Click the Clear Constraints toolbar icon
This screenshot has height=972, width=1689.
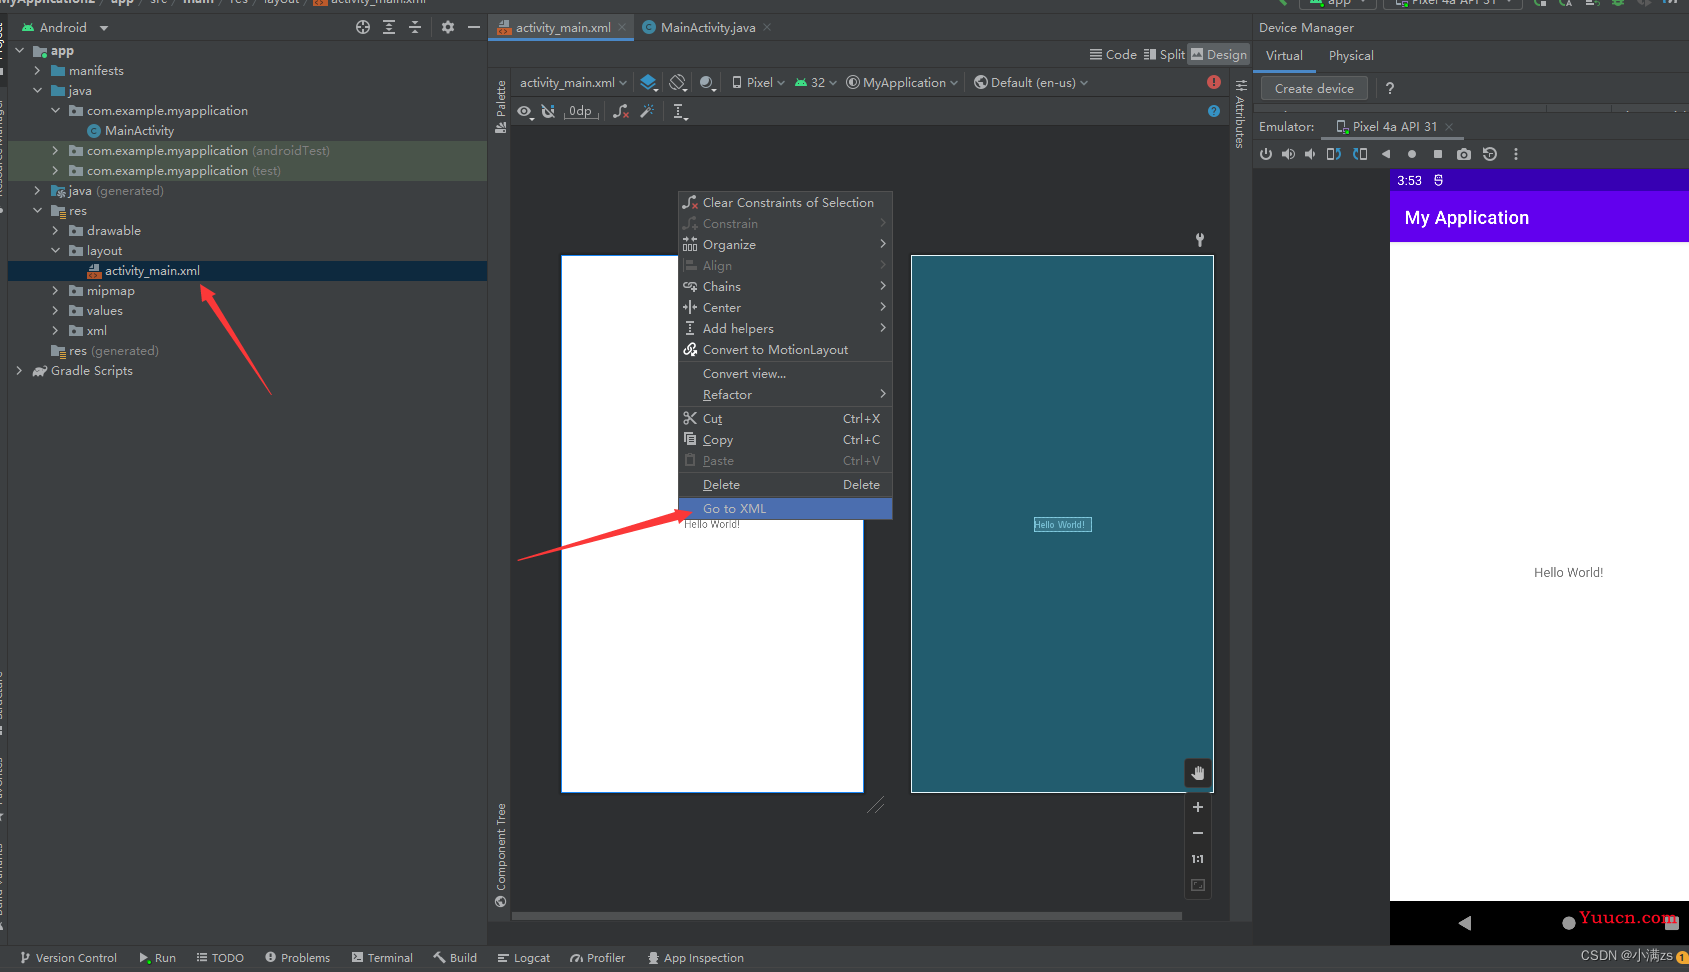point(621,111)
